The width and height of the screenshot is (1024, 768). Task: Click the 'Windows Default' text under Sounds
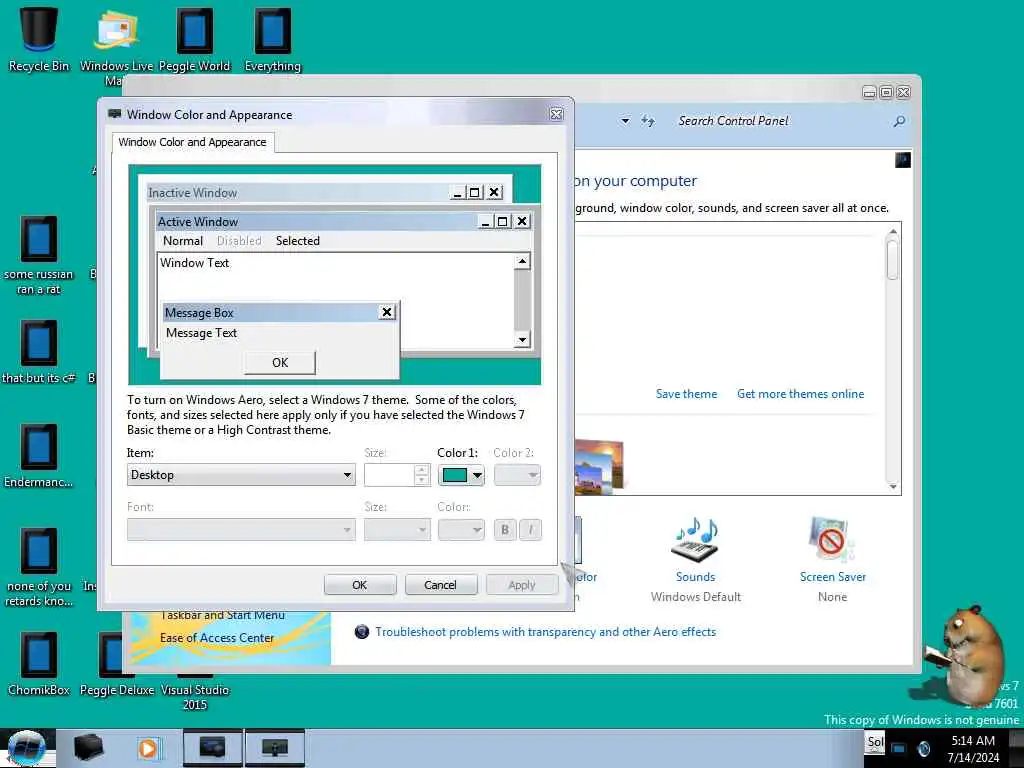[x=696, y=596]
